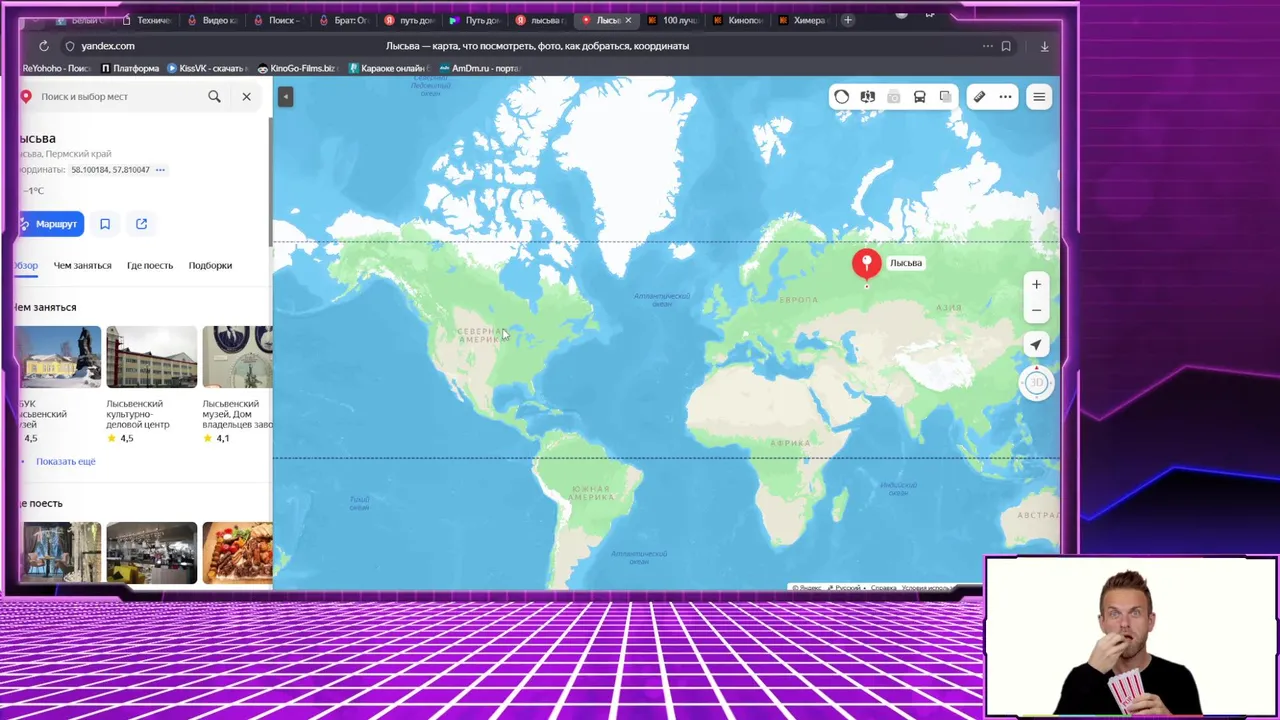This screenshot has width=1280, height=720.
Task: Share Лысьва with the share icon
Action: [x=141, y=224]
